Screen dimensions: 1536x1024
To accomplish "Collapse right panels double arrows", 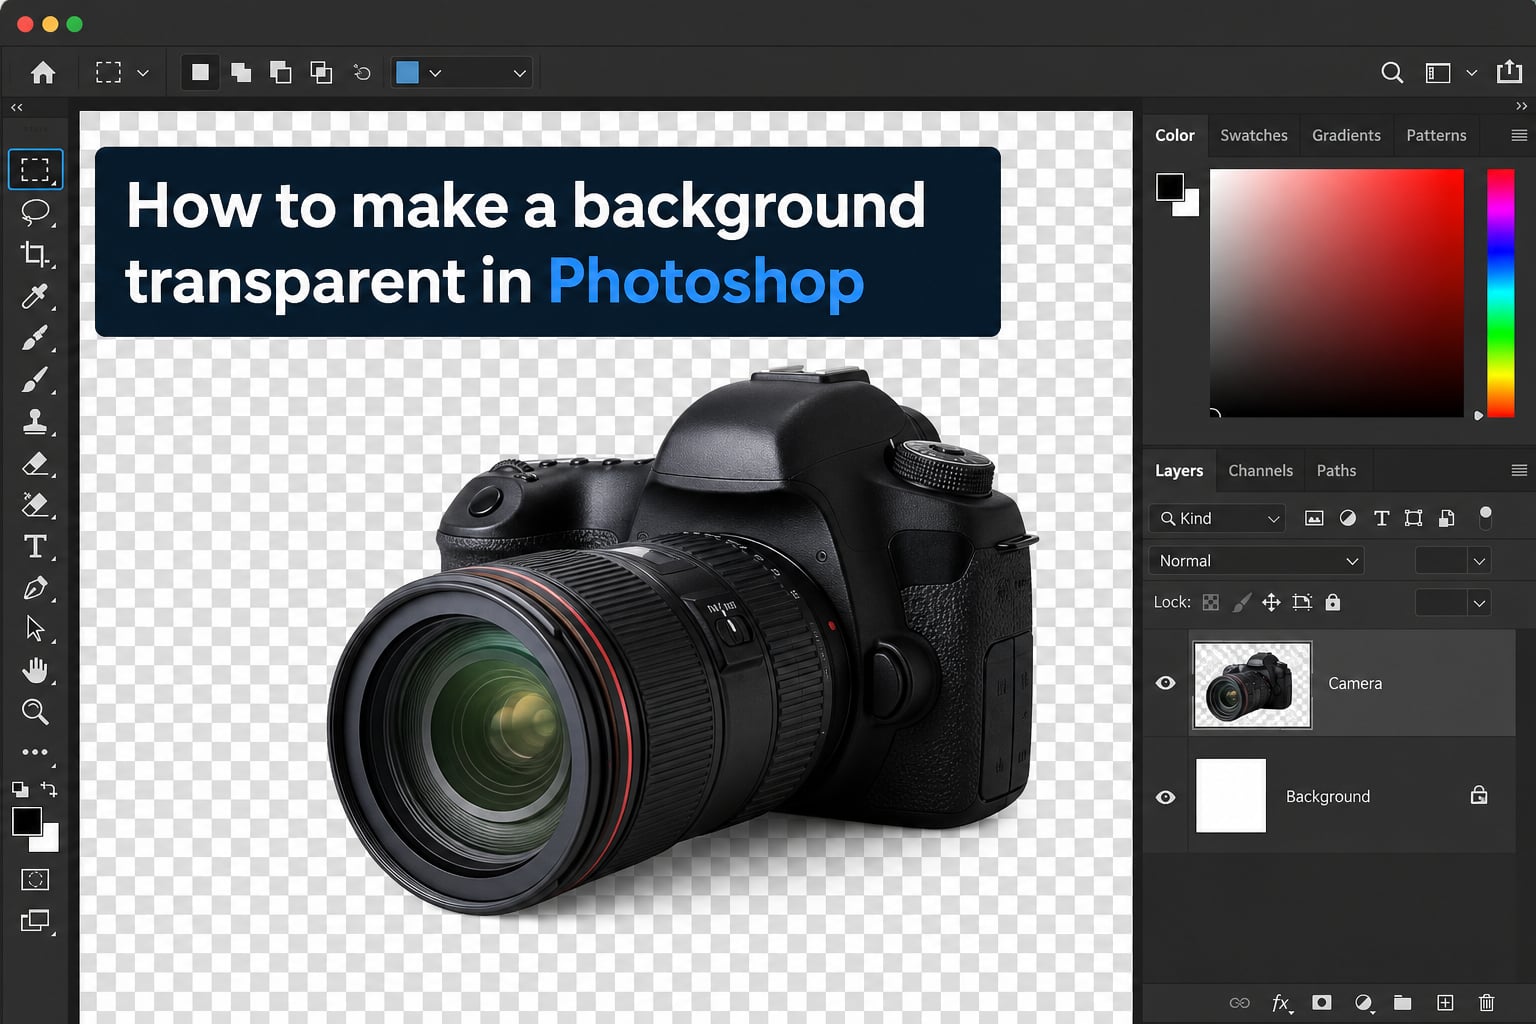I will (x=1521, y=106).
